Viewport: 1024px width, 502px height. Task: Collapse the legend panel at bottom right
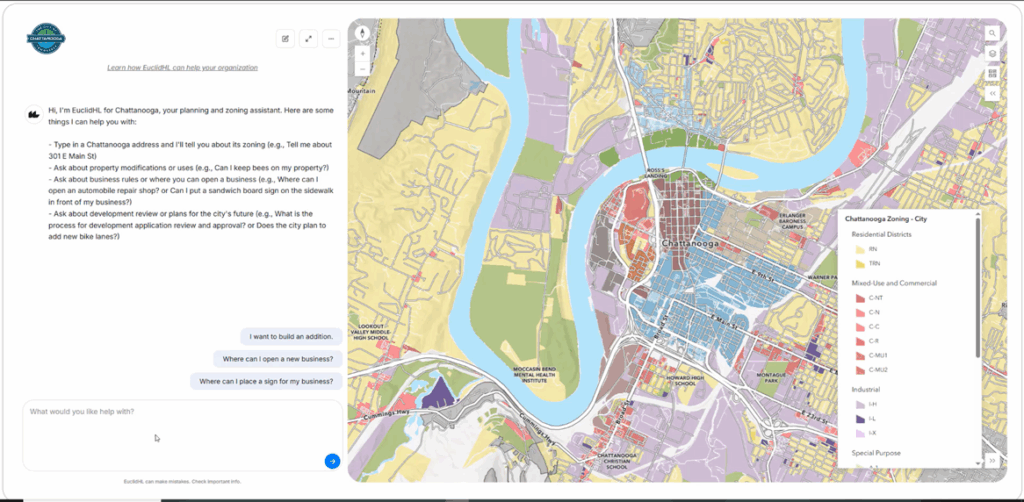coord(992,460)
